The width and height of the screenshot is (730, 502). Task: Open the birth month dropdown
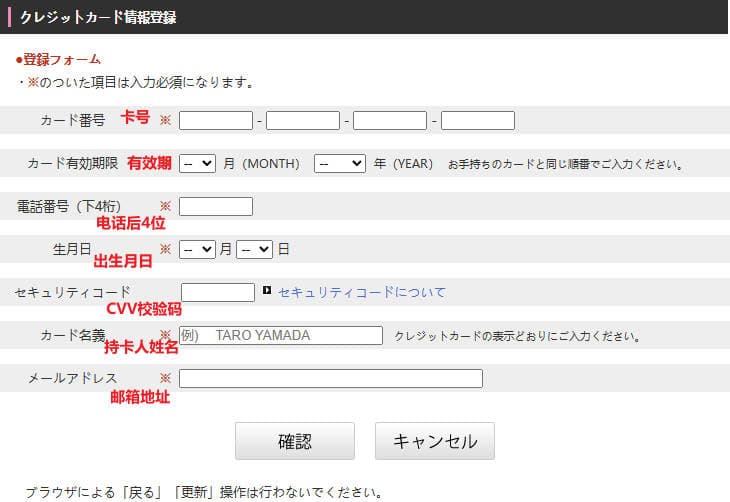[x=197, y=250]
